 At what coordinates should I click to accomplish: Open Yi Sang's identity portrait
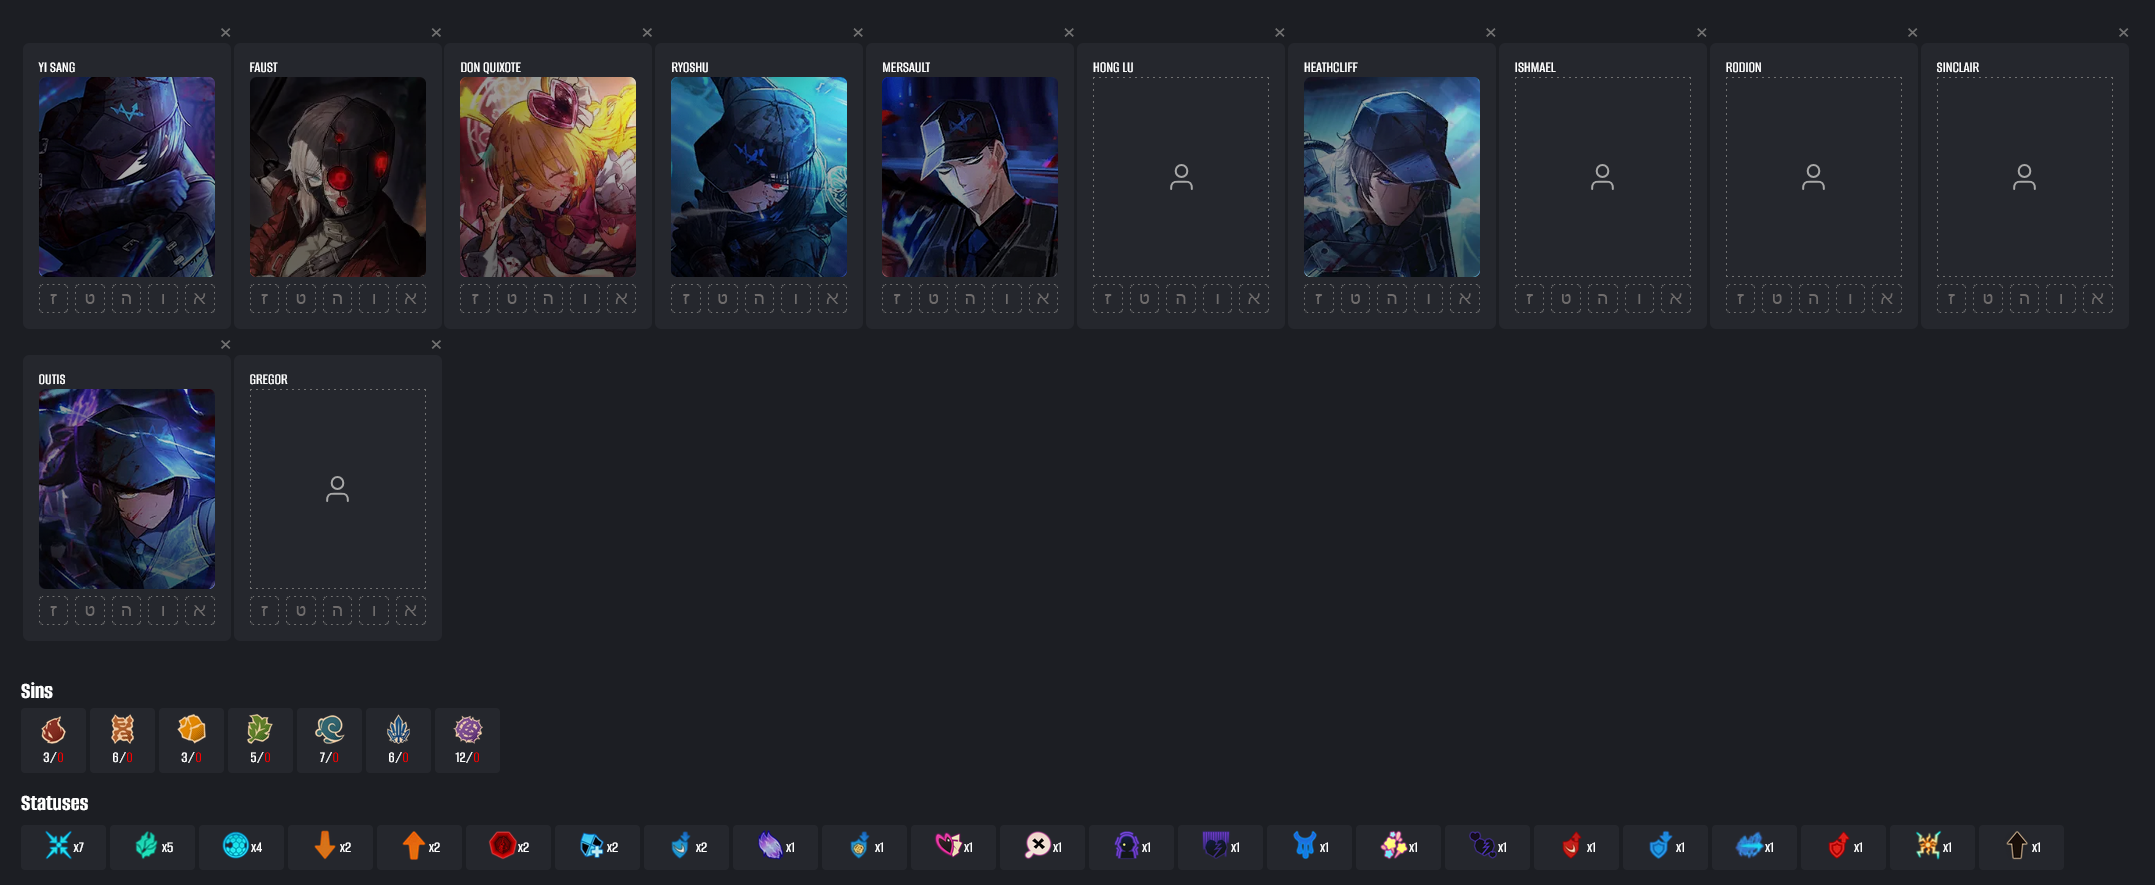(127, 177)
